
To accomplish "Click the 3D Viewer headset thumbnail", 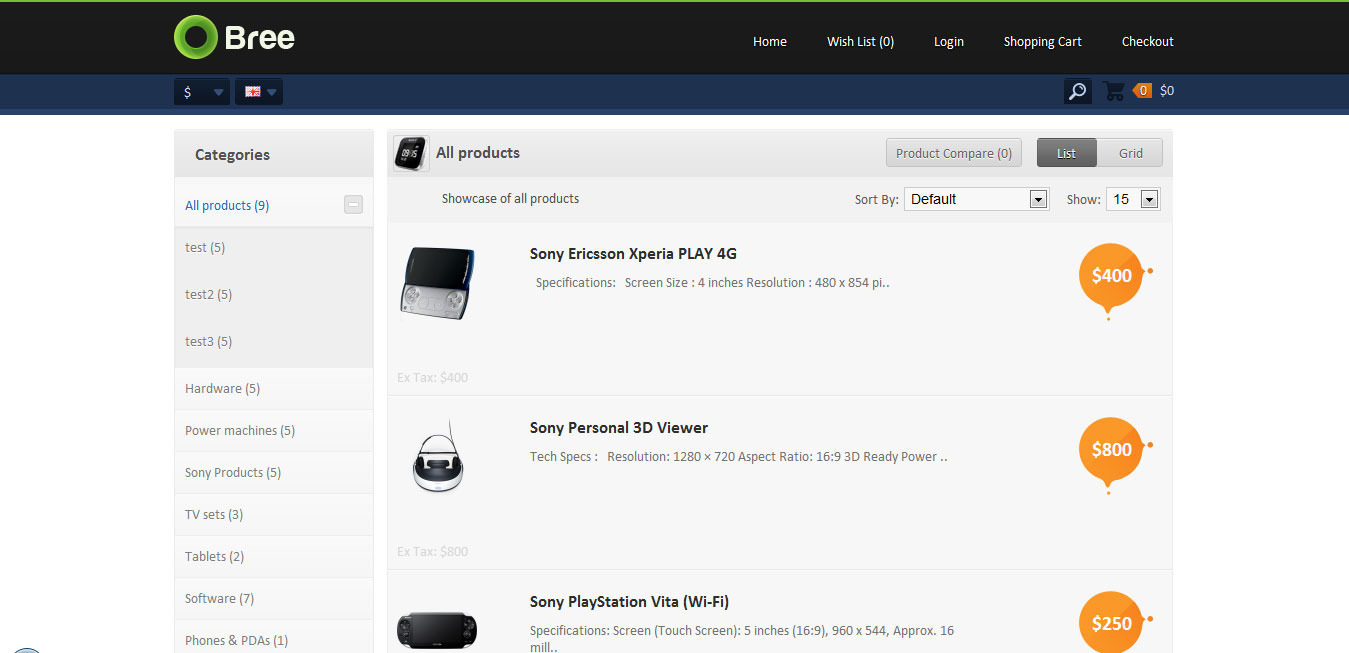I will click(438, 457).
